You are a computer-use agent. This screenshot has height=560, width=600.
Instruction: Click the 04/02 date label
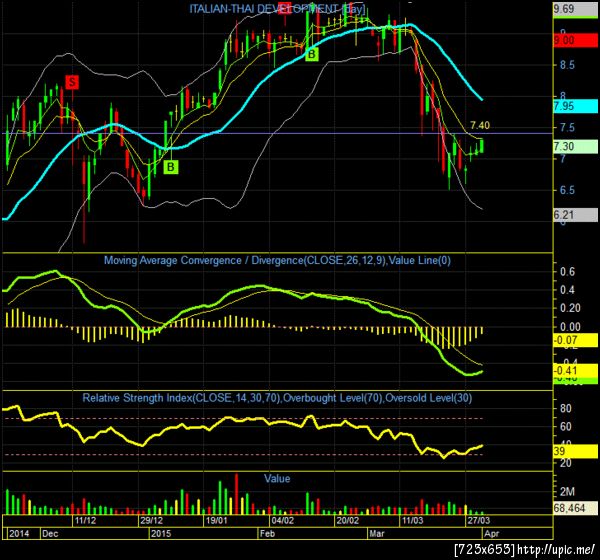coord(282,521)
